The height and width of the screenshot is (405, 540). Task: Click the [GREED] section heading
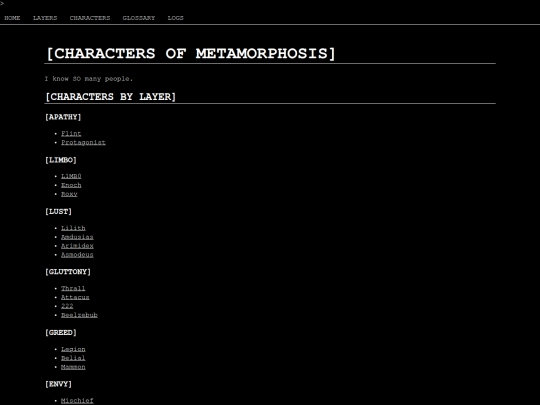[61, 333]
